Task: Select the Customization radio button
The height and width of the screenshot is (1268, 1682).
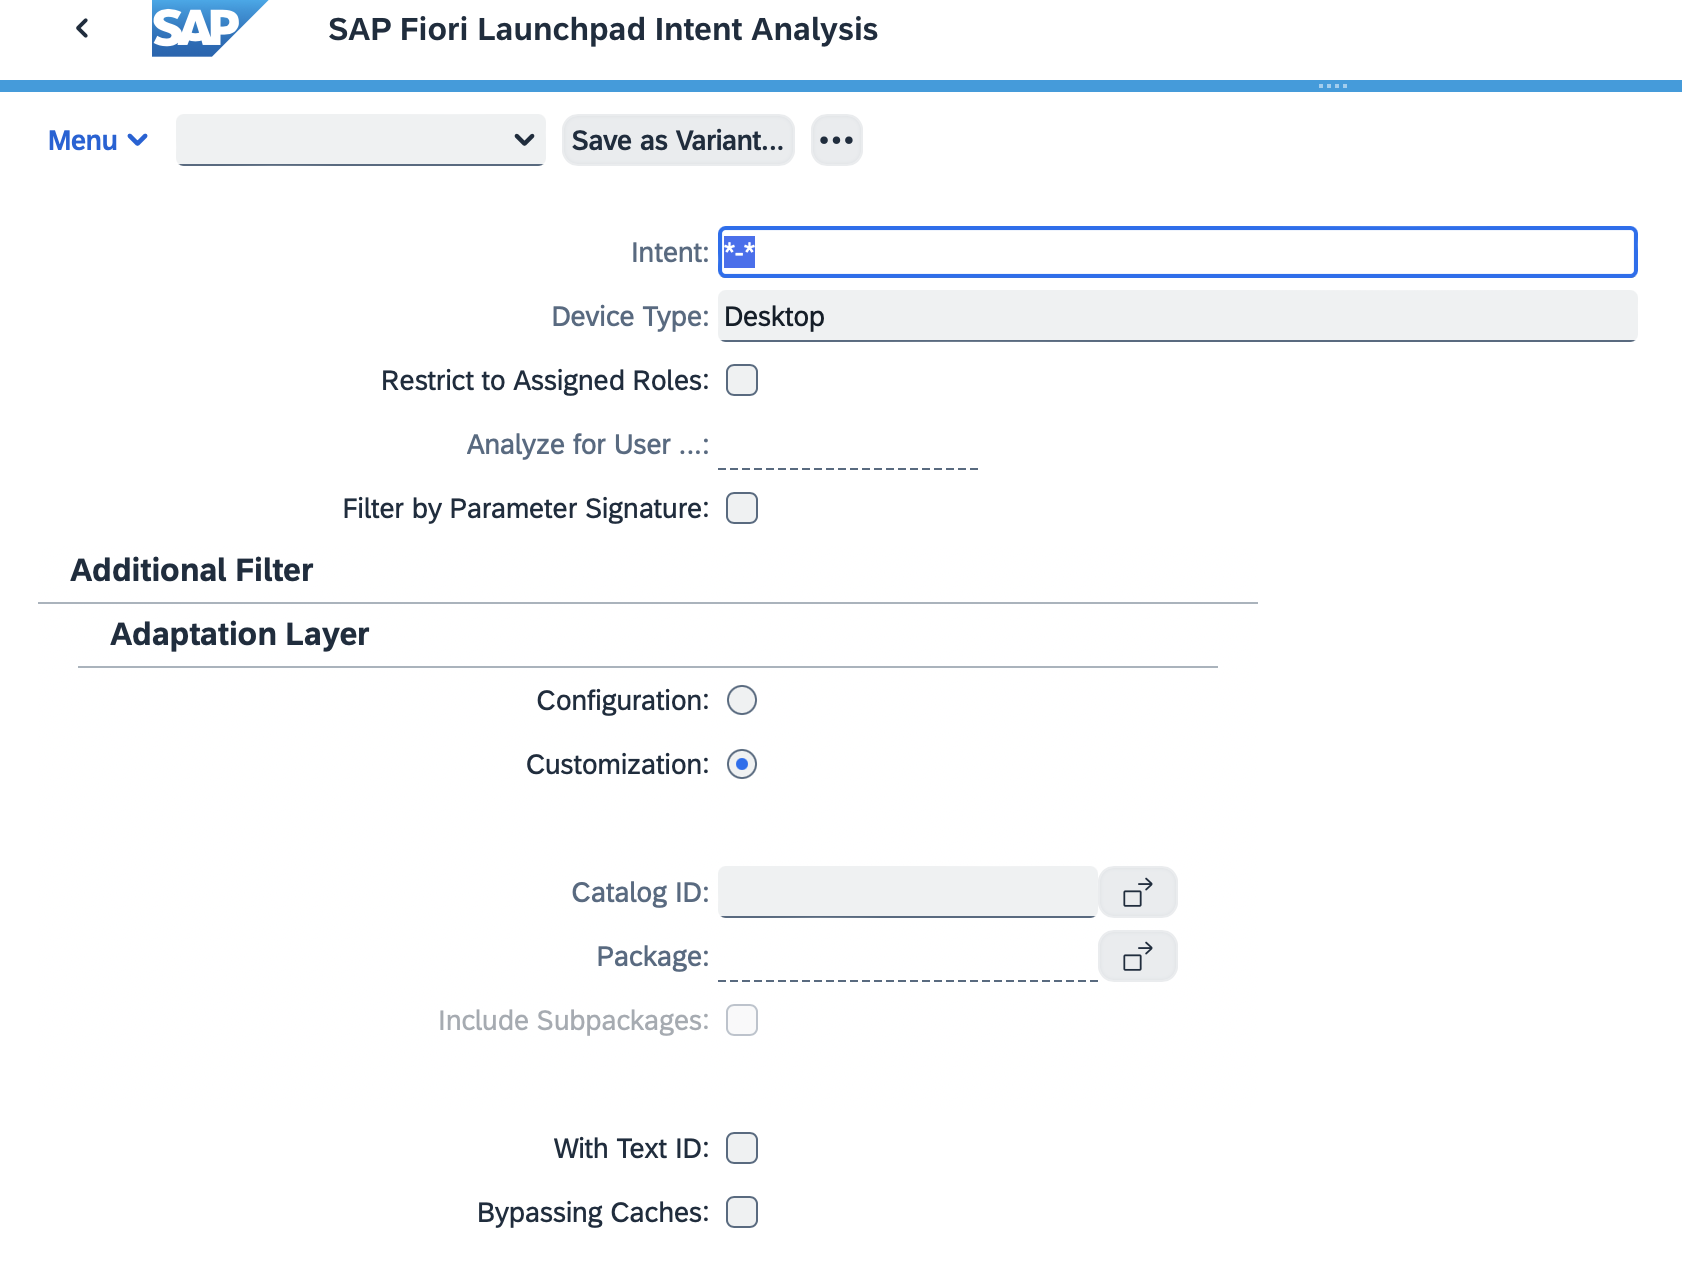Action: point(742,764)
